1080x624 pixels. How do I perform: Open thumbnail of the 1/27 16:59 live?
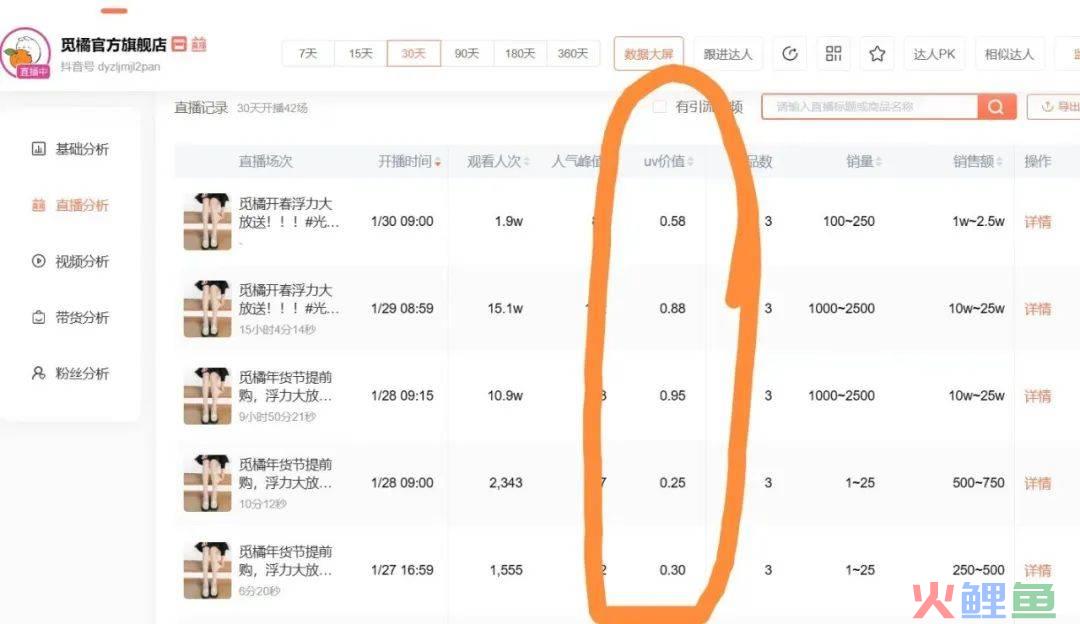(x=207, y=570)
